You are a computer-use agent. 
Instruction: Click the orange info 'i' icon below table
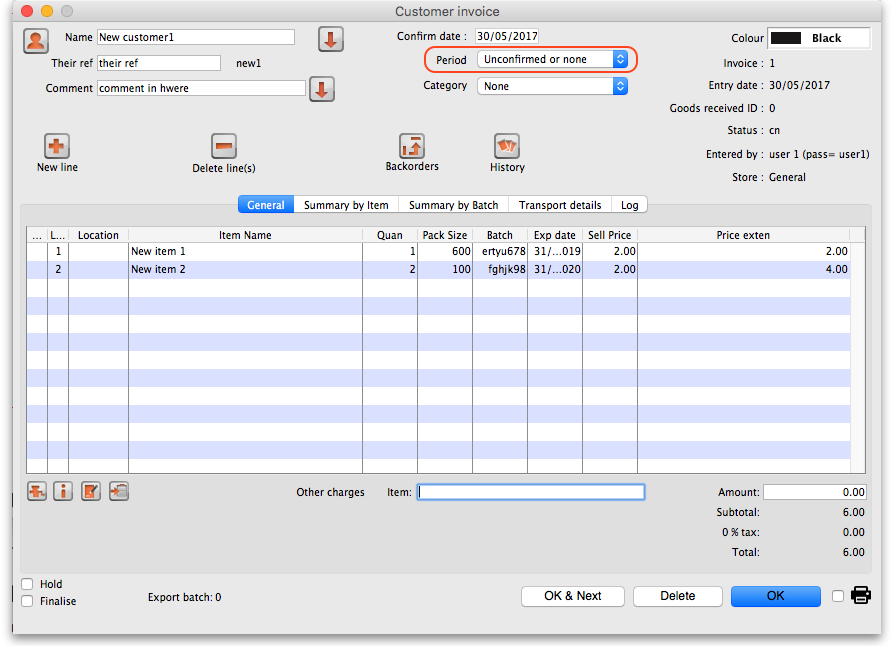(x=63, y=491)
